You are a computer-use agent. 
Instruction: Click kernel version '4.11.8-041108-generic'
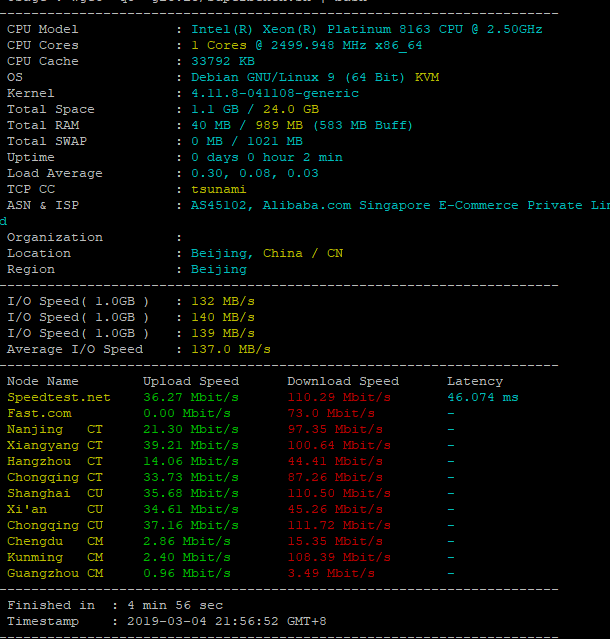pos(275,93)
